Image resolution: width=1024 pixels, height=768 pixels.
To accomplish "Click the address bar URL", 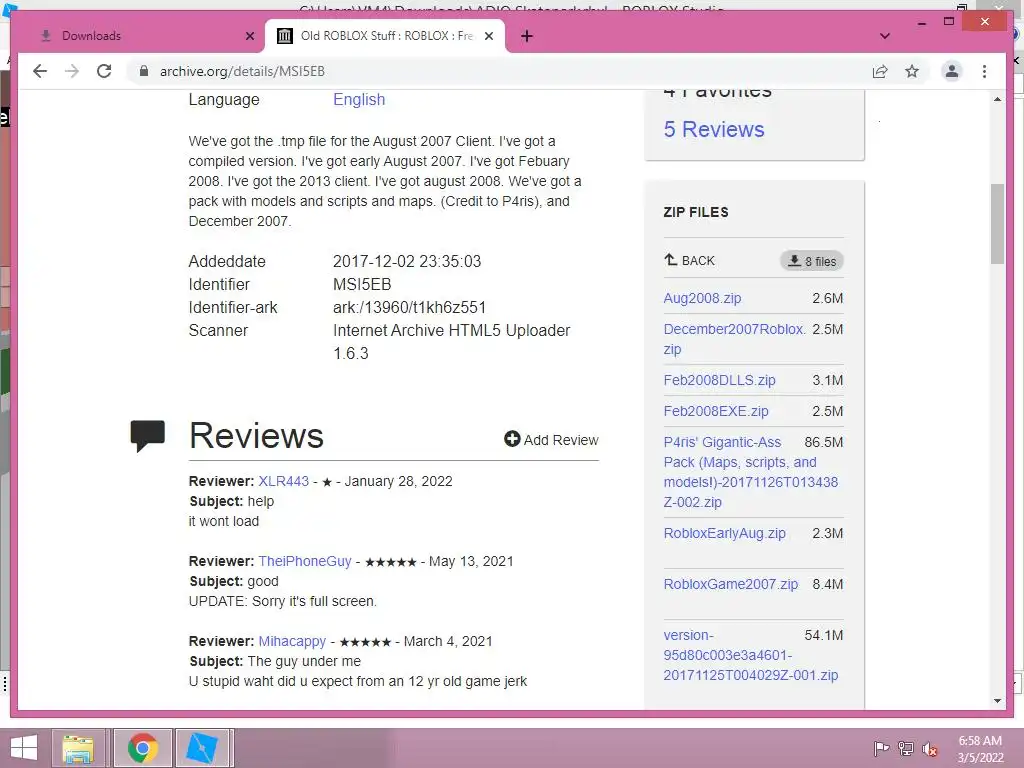I will pyautogui.click(x=242, y=71).
